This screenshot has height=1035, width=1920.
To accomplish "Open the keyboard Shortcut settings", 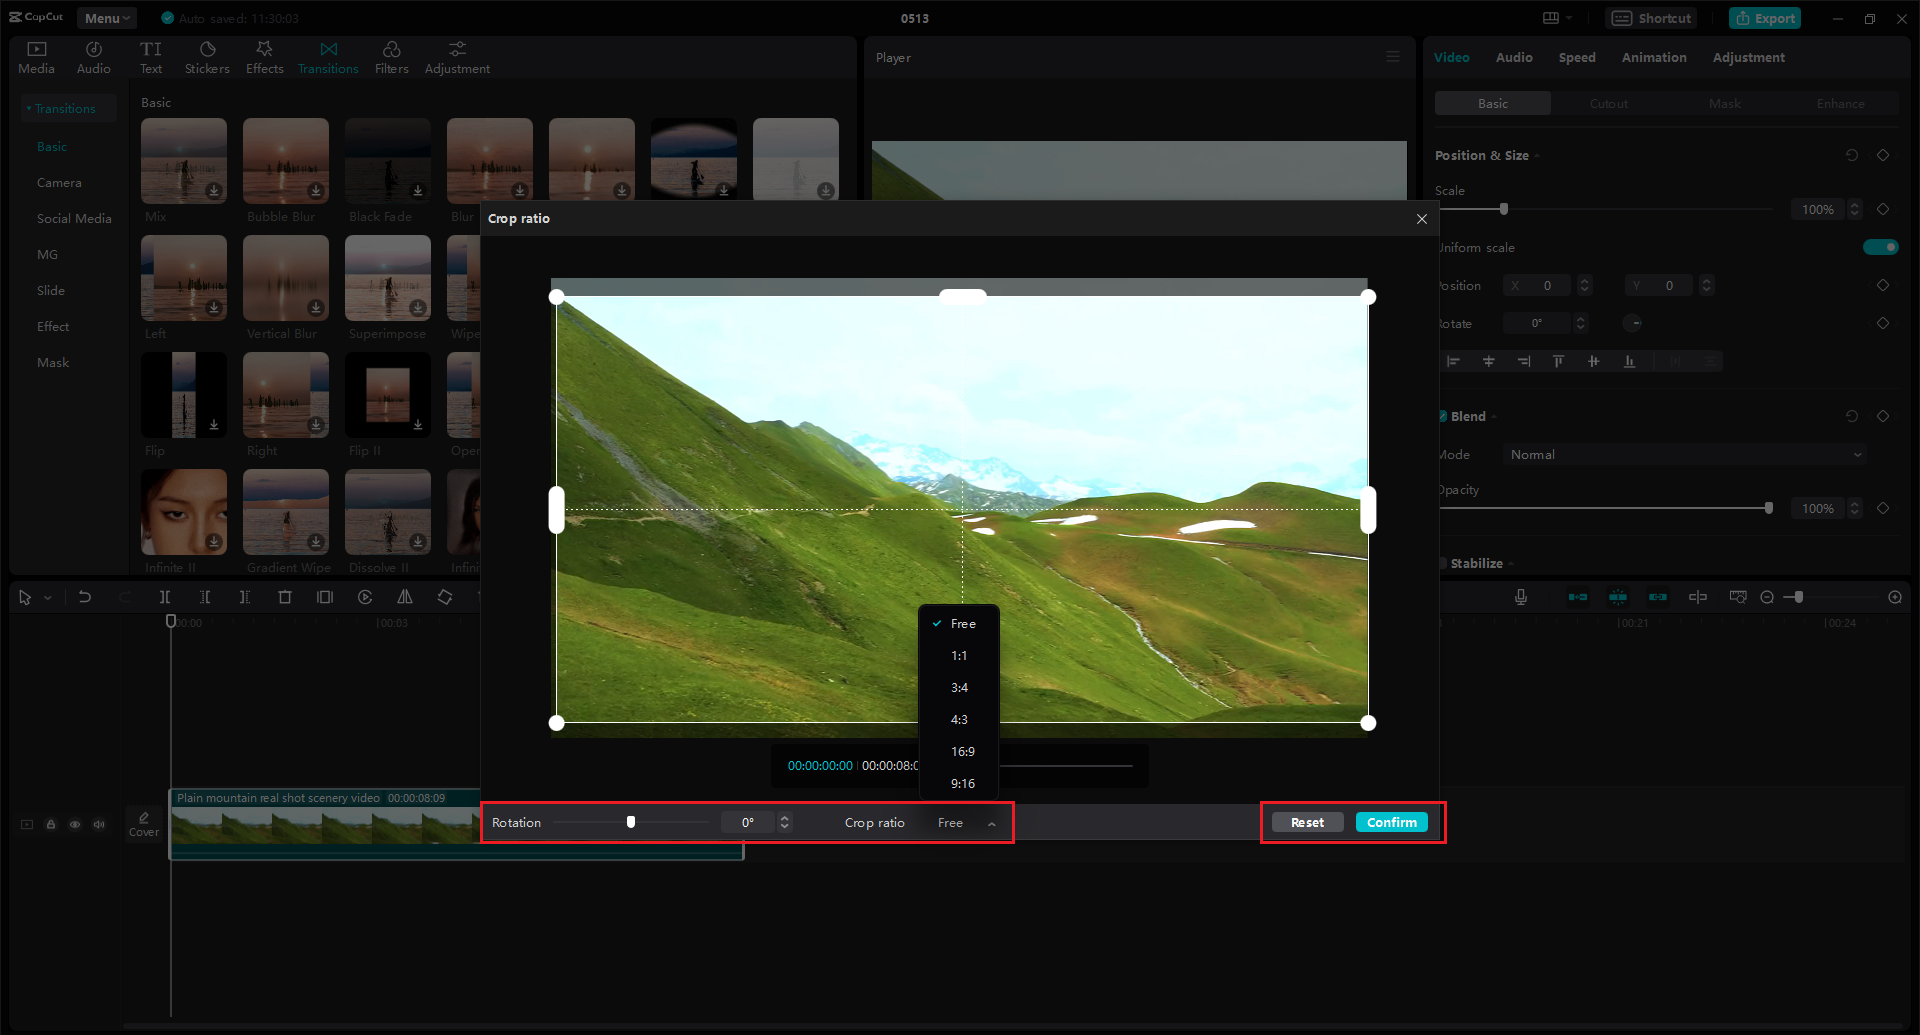I will coord(1651,18).
